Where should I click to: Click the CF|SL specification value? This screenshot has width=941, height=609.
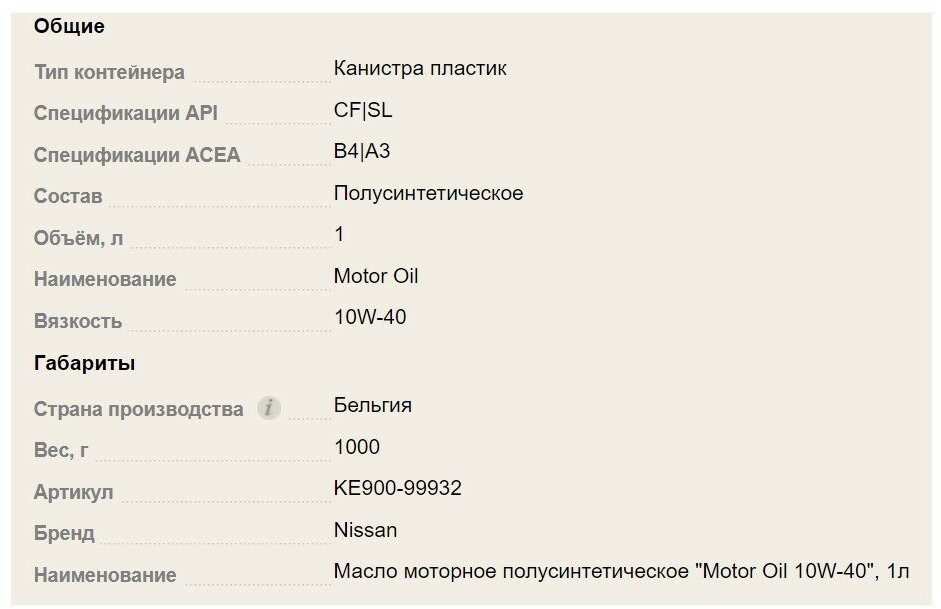(362, 110)
